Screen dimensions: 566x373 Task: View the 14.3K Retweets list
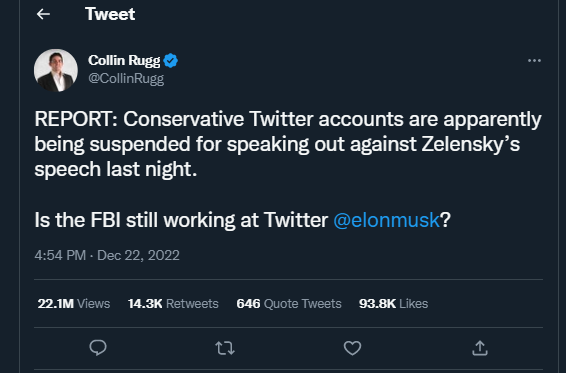tap(173, 303)
